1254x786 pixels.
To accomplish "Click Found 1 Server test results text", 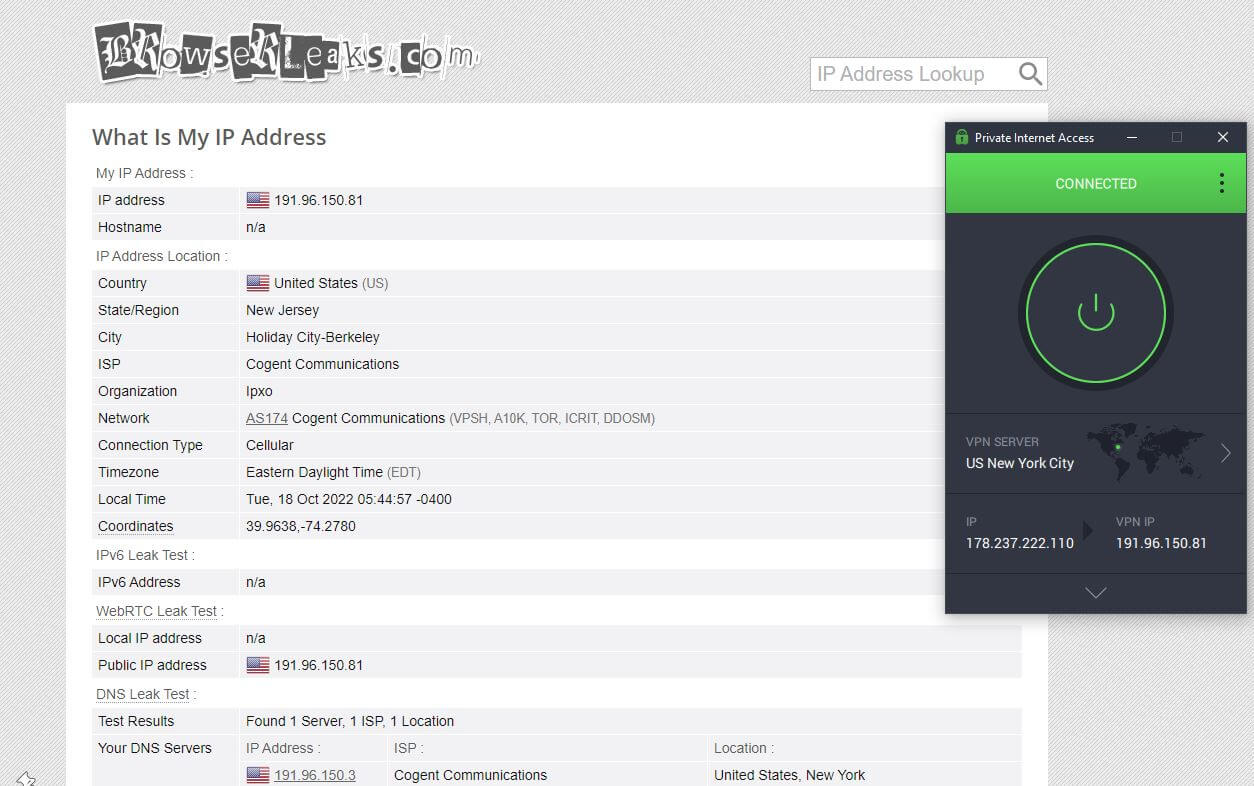I will pyautogui.click(x=350, y=721).
